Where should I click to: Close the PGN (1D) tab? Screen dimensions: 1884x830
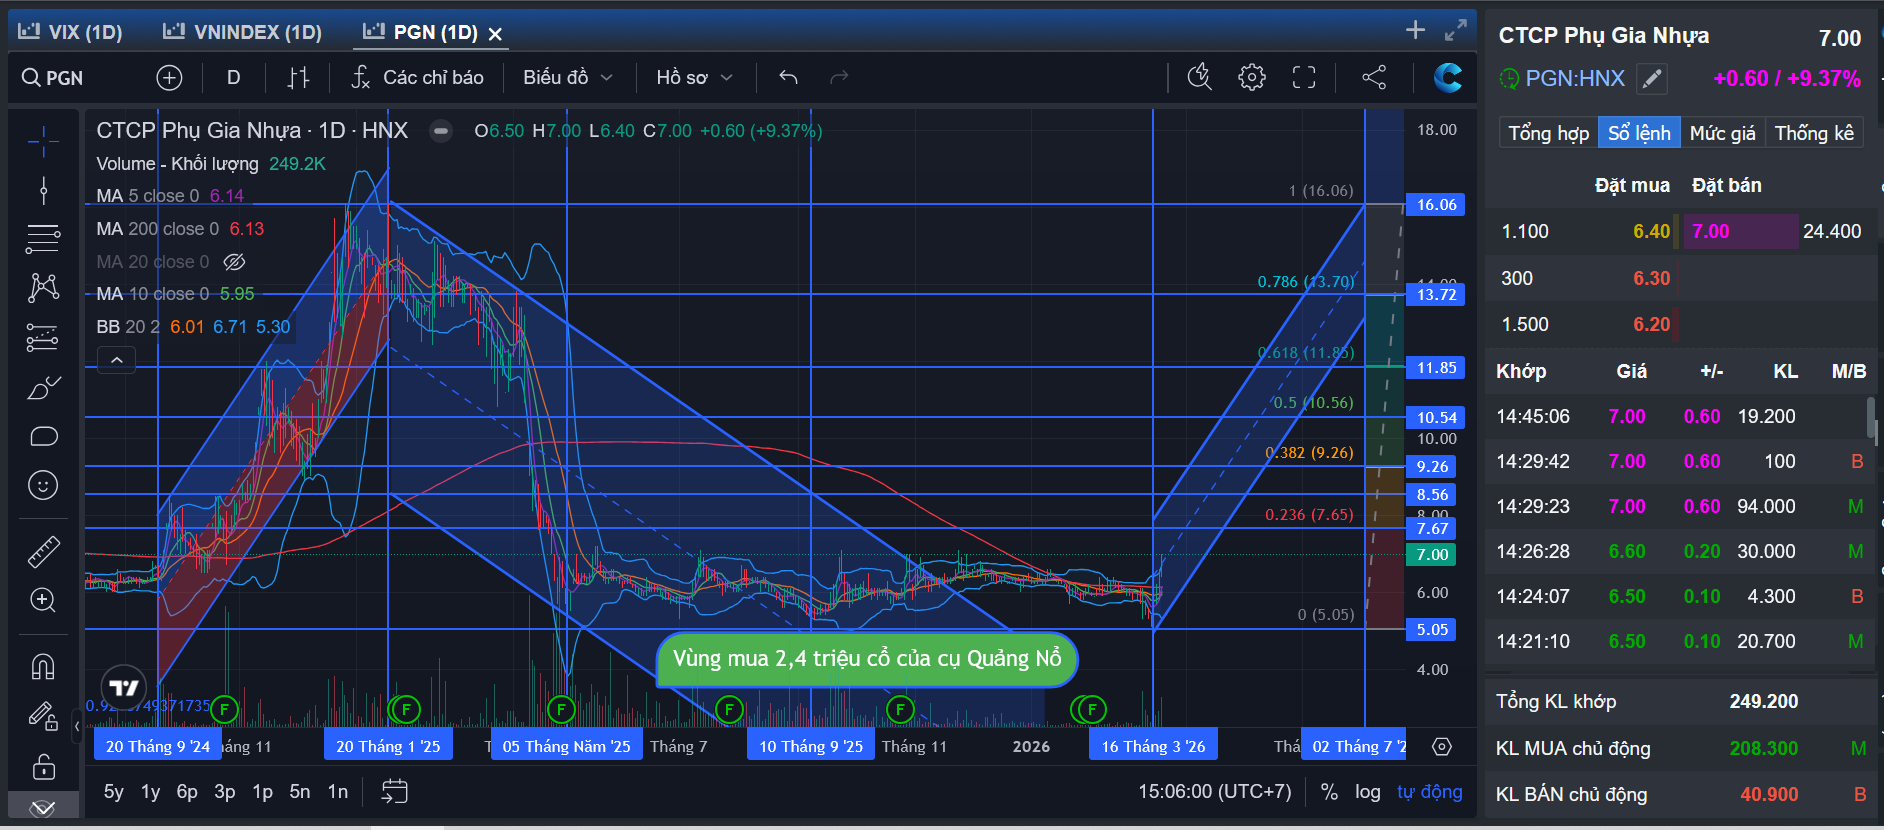pos(495,34)
